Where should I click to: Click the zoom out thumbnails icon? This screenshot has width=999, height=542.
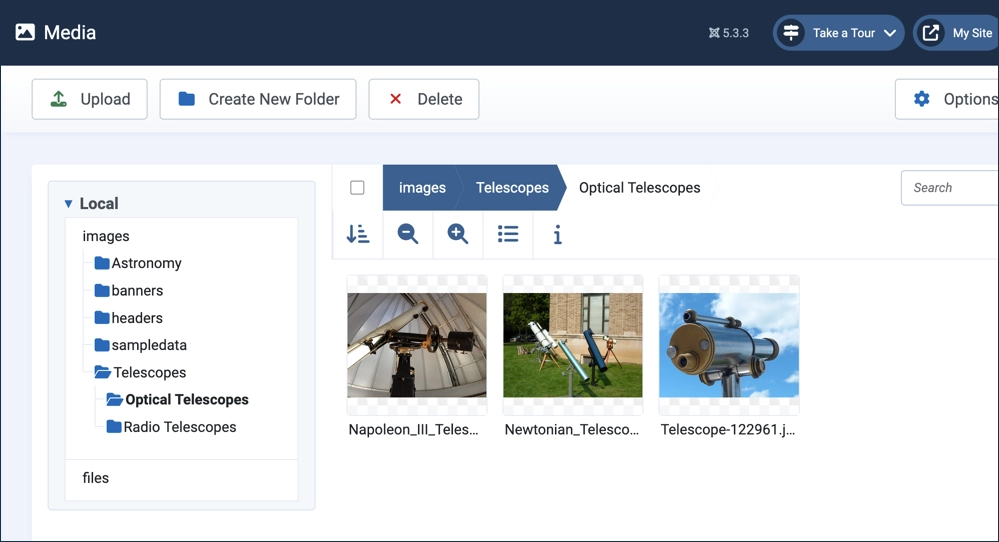click(408, 234)
